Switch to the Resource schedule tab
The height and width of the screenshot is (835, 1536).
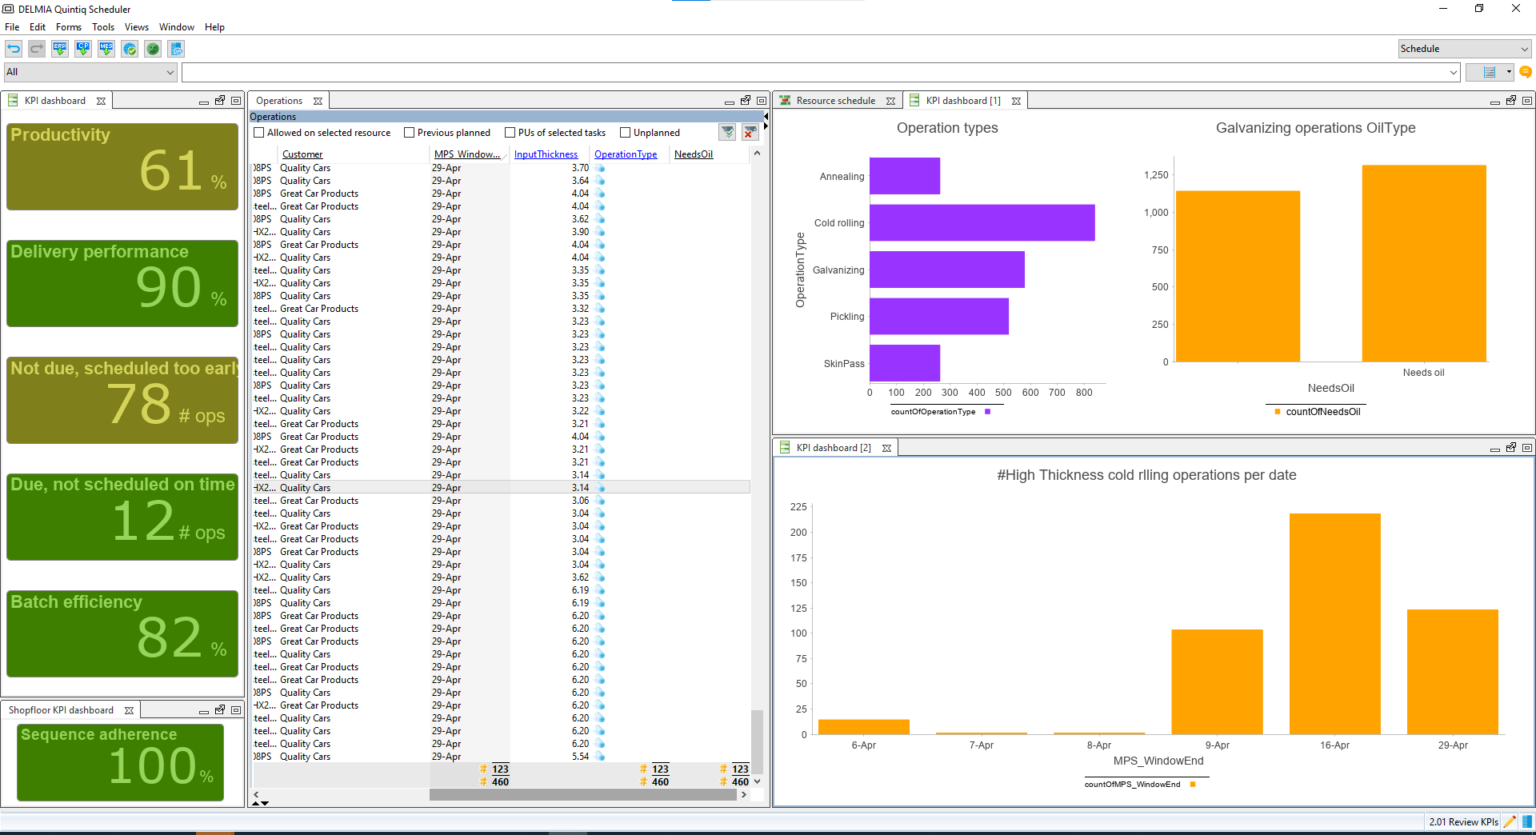click(x=835, y=100)
